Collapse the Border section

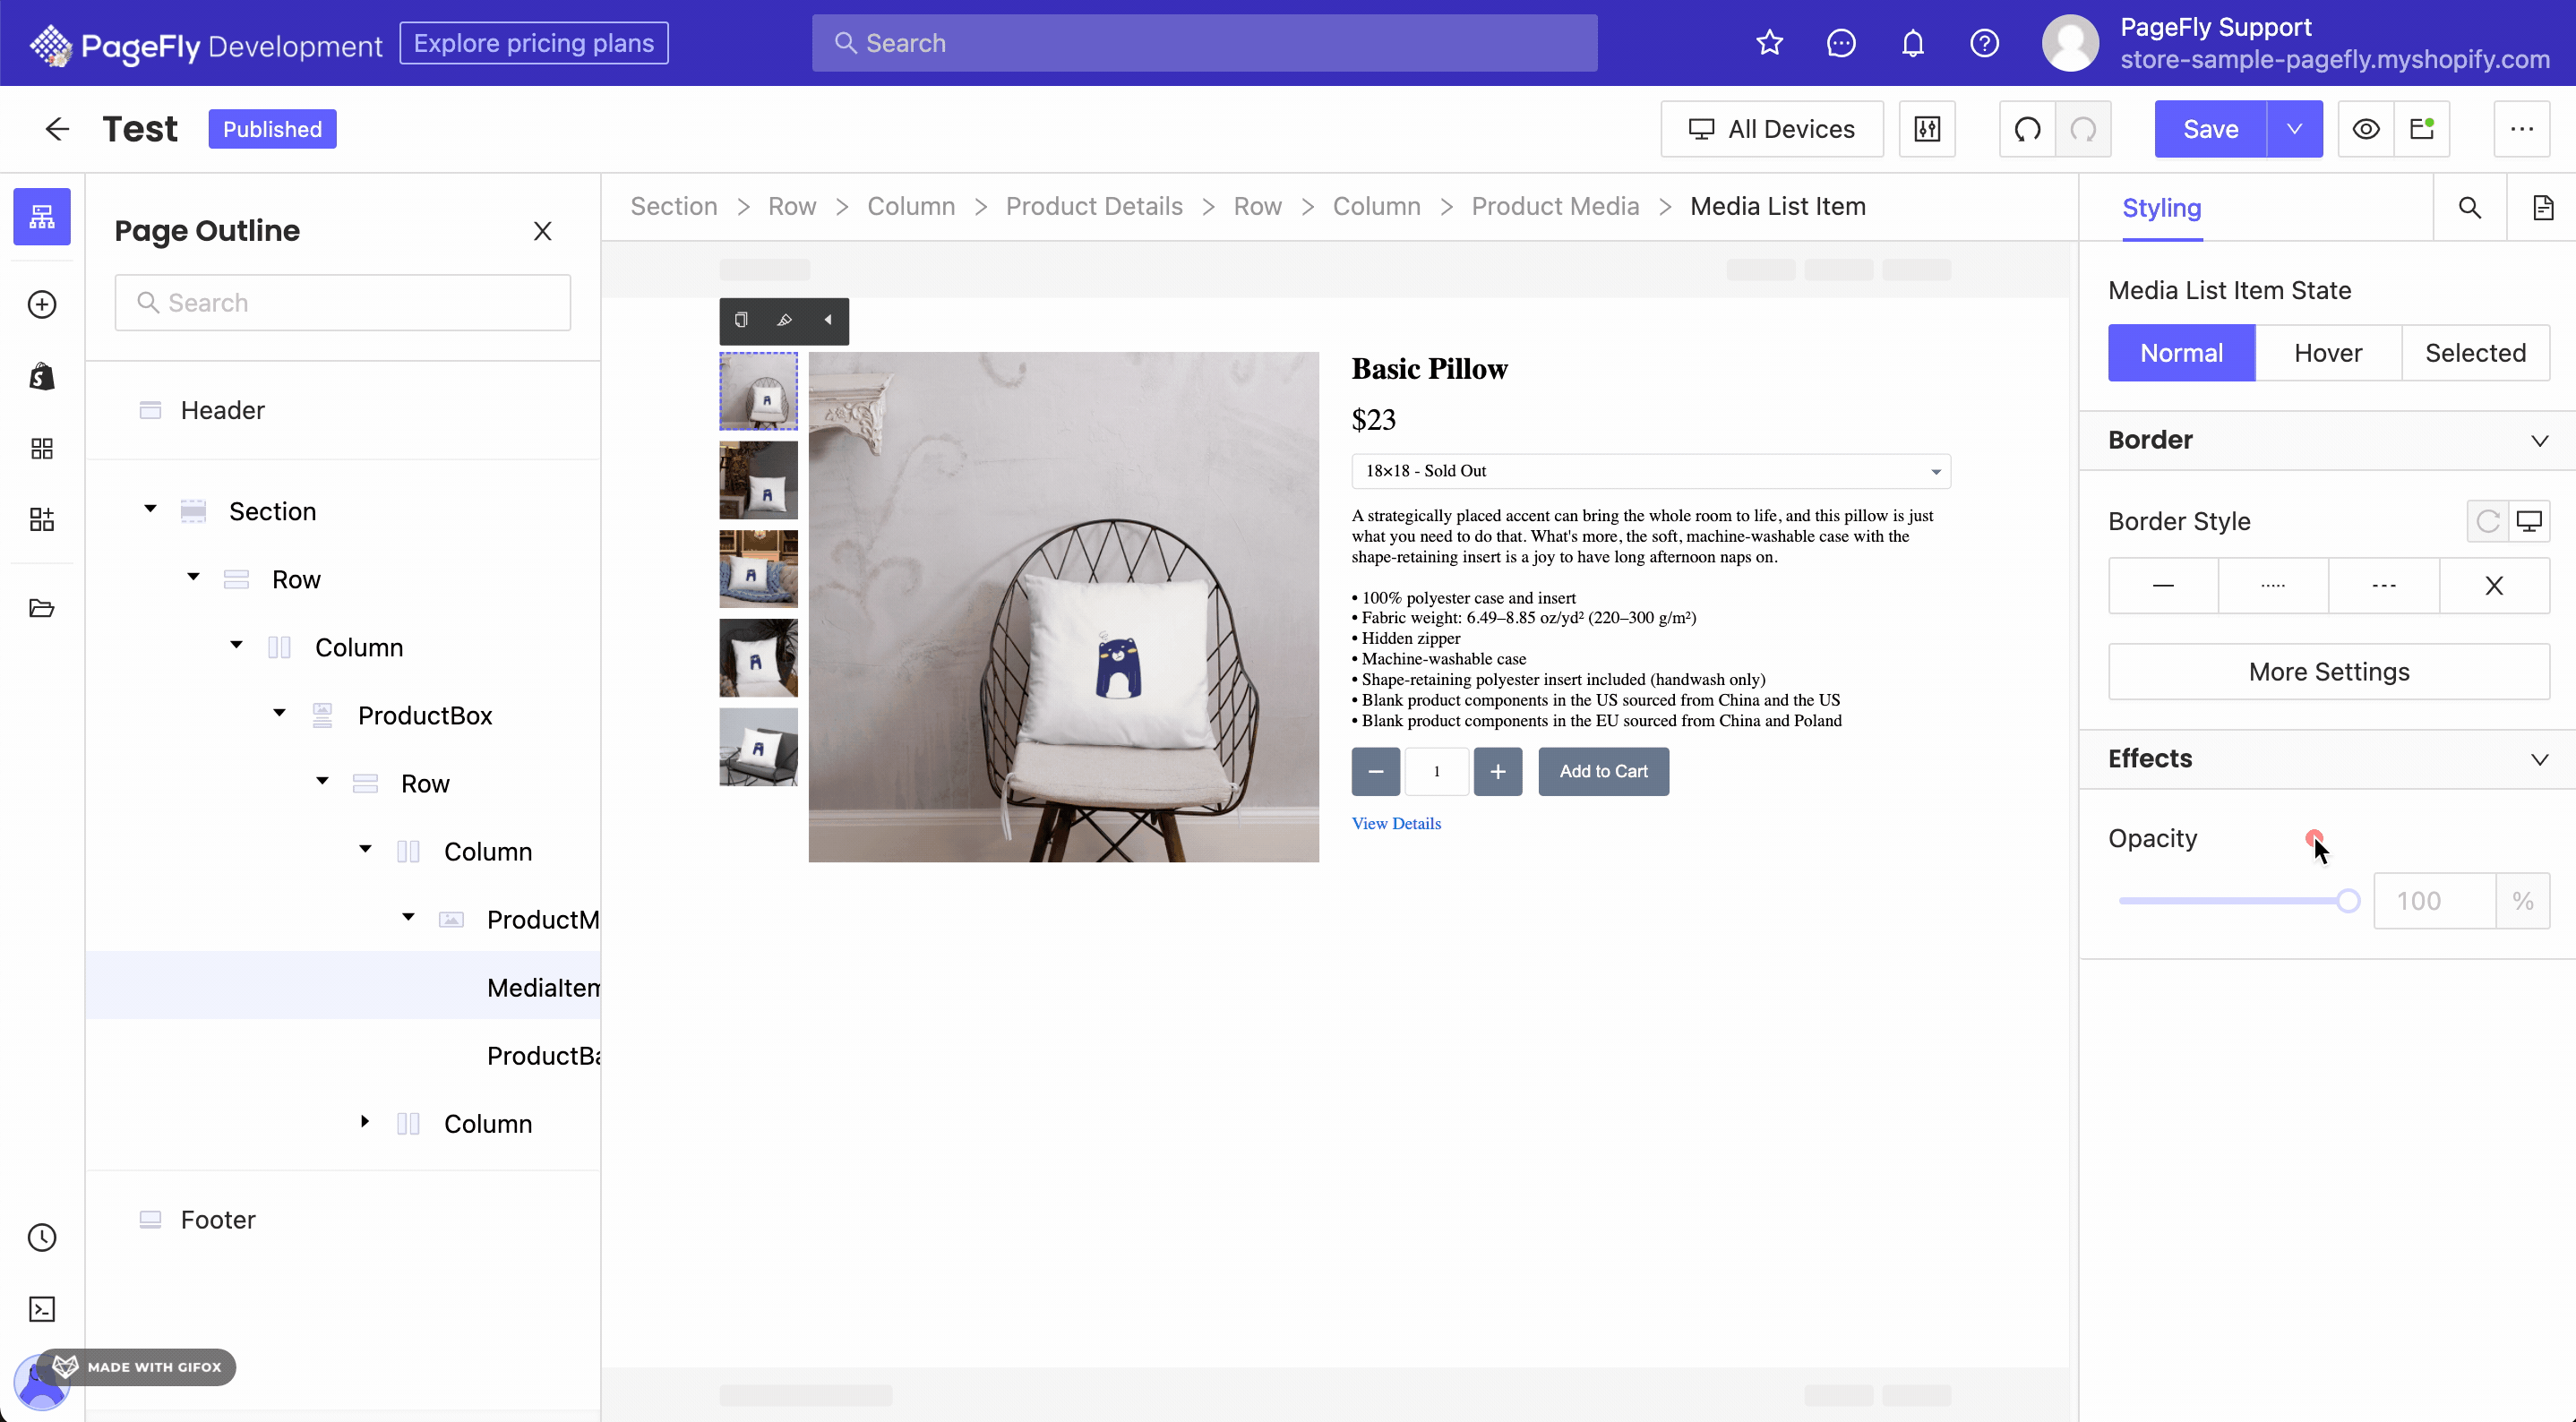pyautogui.click(x=2539, y=440)
